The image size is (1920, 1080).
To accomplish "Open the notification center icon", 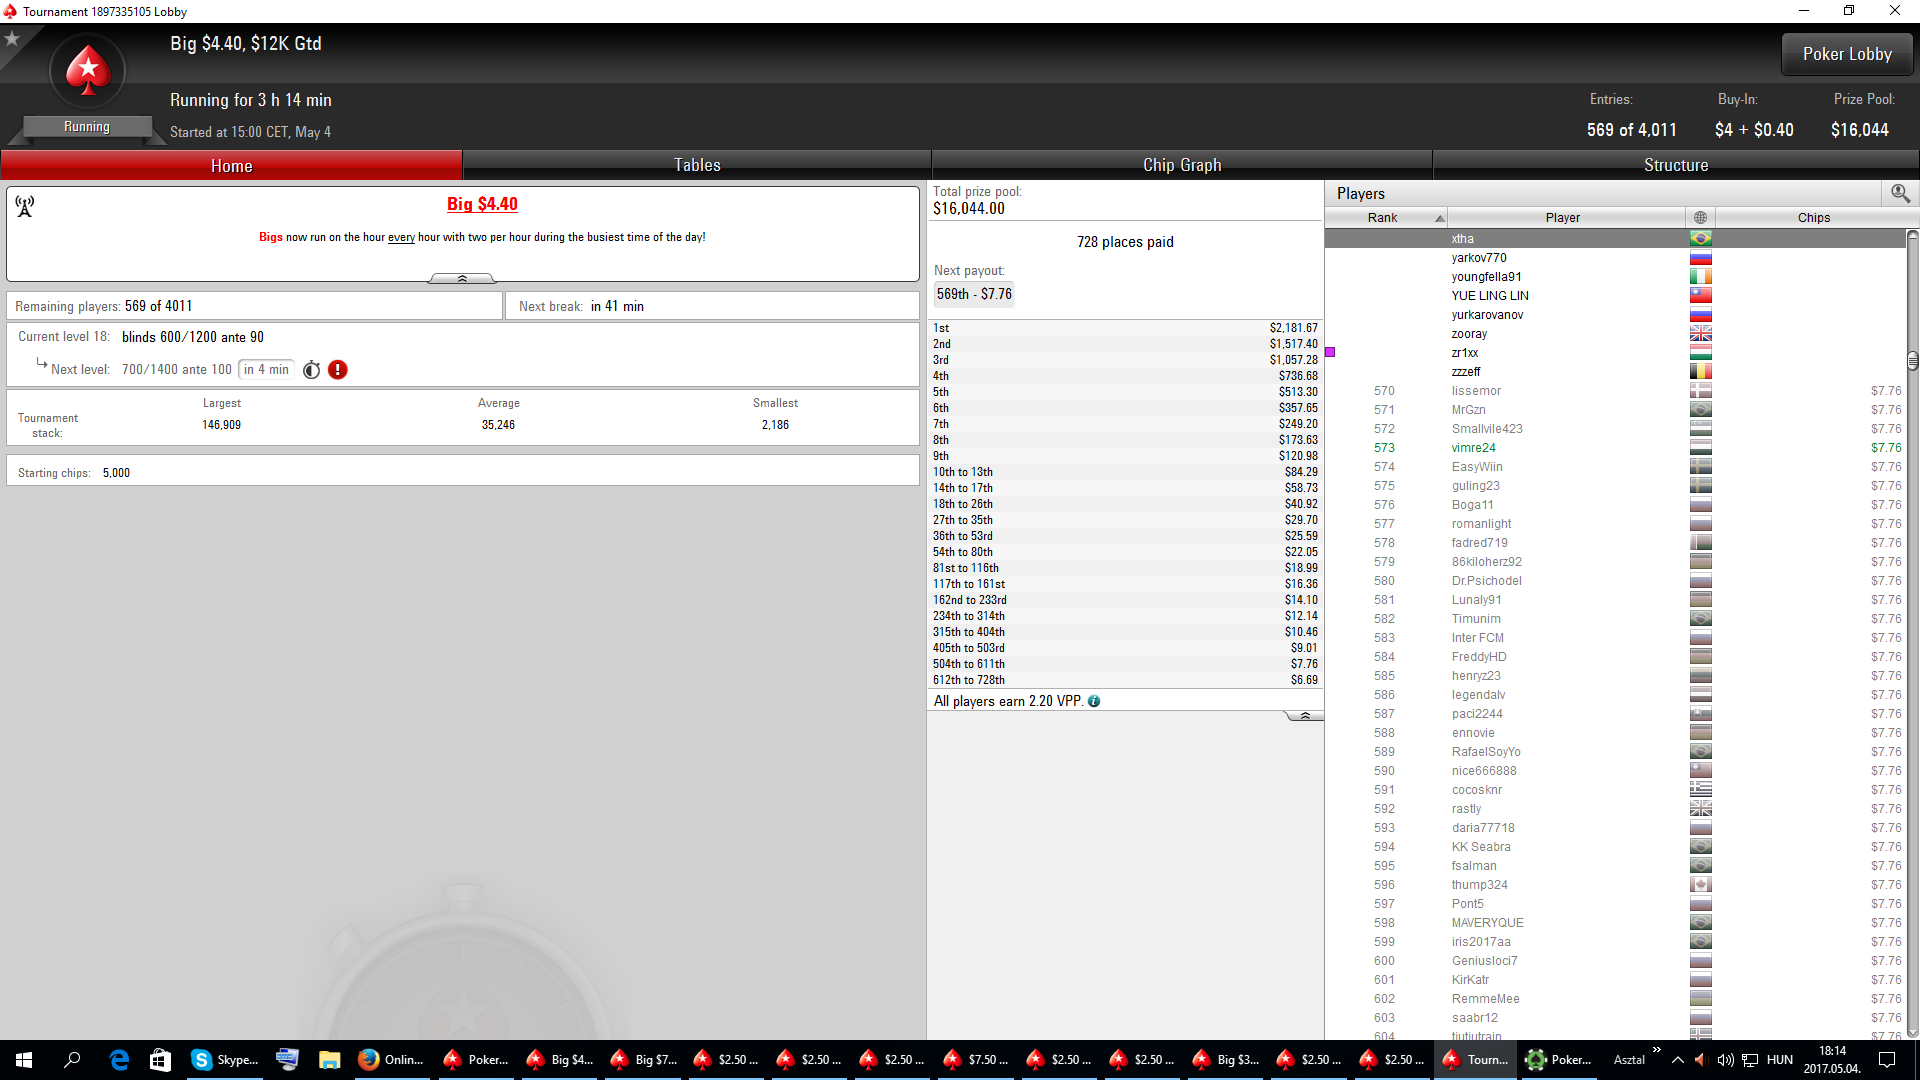I will point(1888,1060).
